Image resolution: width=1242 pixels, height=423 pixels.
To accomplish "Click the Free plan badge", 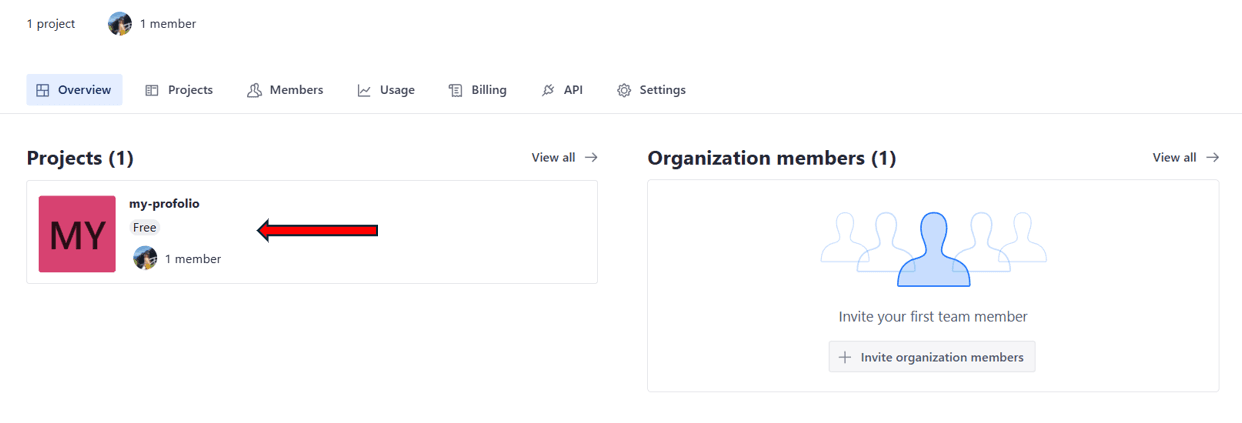I will pos(144,228).
